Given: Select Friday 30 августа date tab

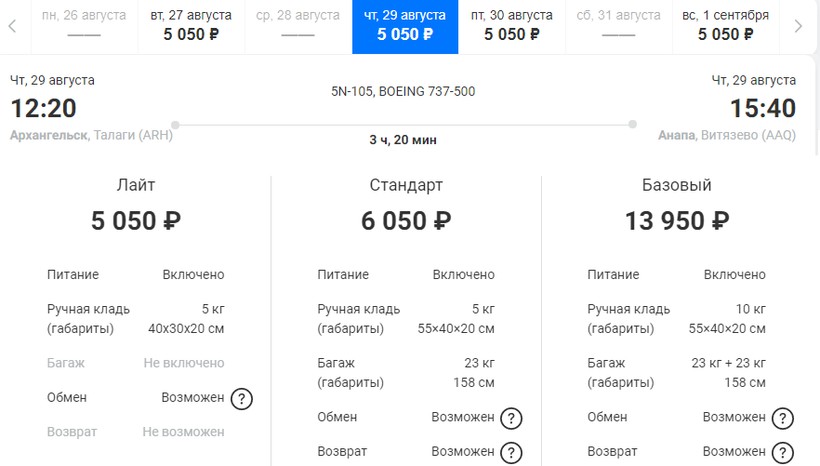Looking at the screenshot, I should click(511, 26).
